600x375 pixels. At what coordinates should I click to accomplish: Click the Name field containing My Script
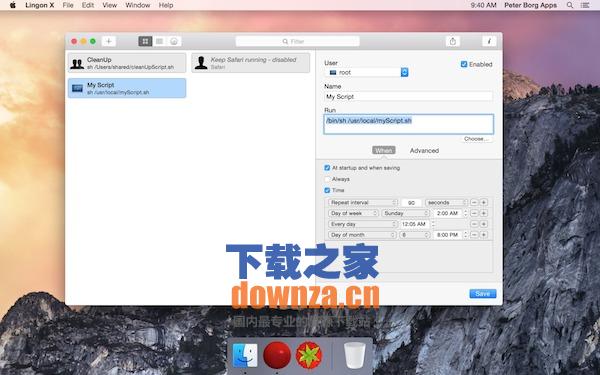click(x=408, y=96)
